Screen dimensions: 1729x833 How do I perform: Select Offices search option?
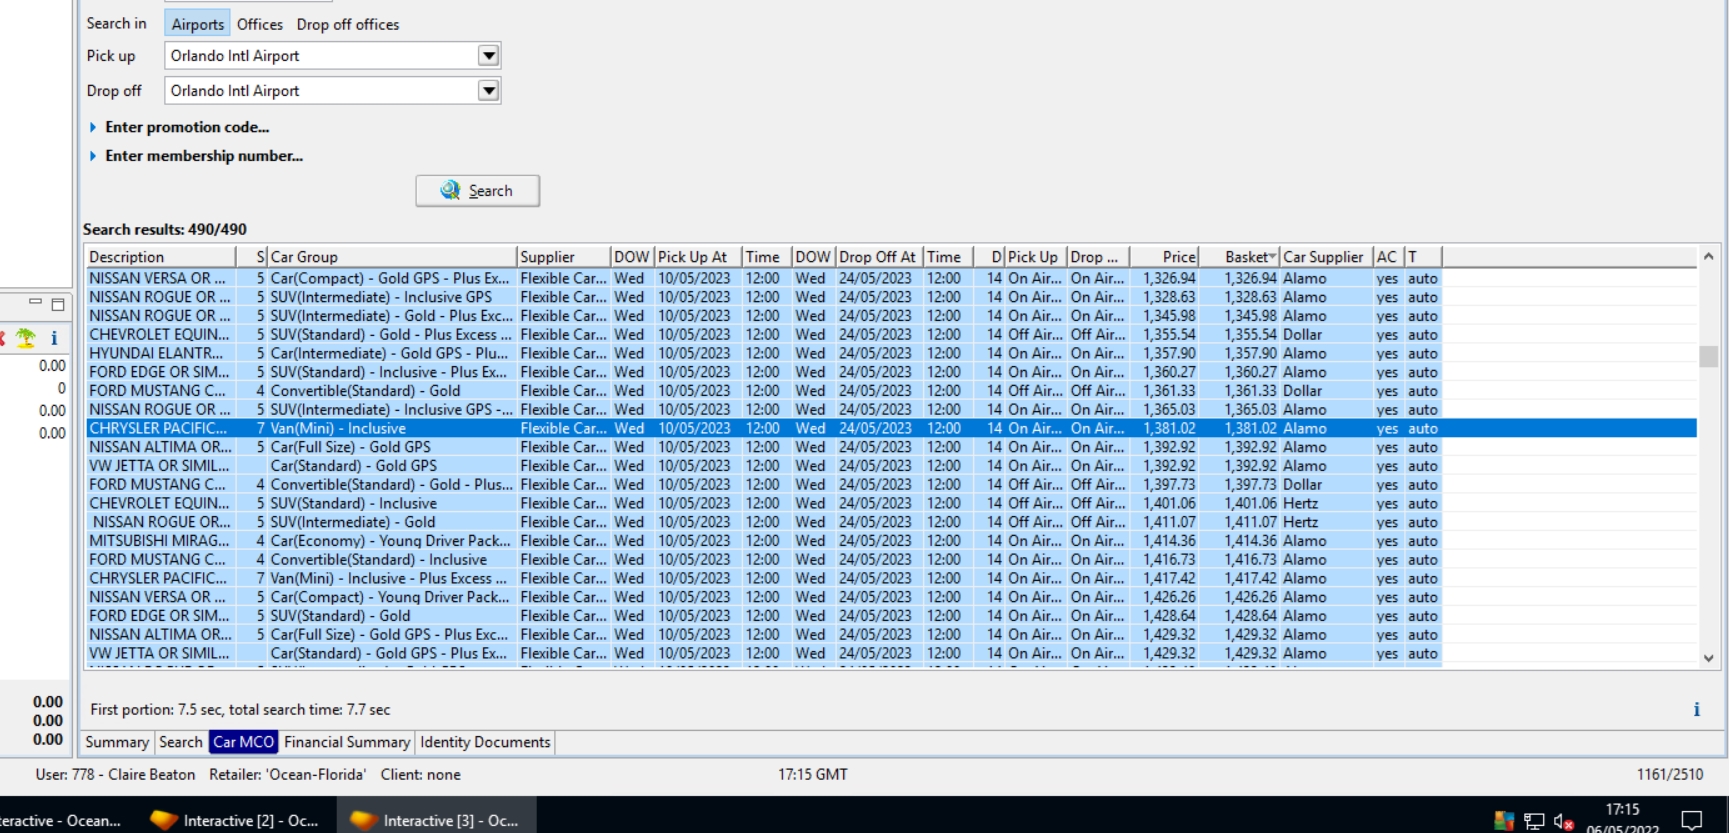260,24
